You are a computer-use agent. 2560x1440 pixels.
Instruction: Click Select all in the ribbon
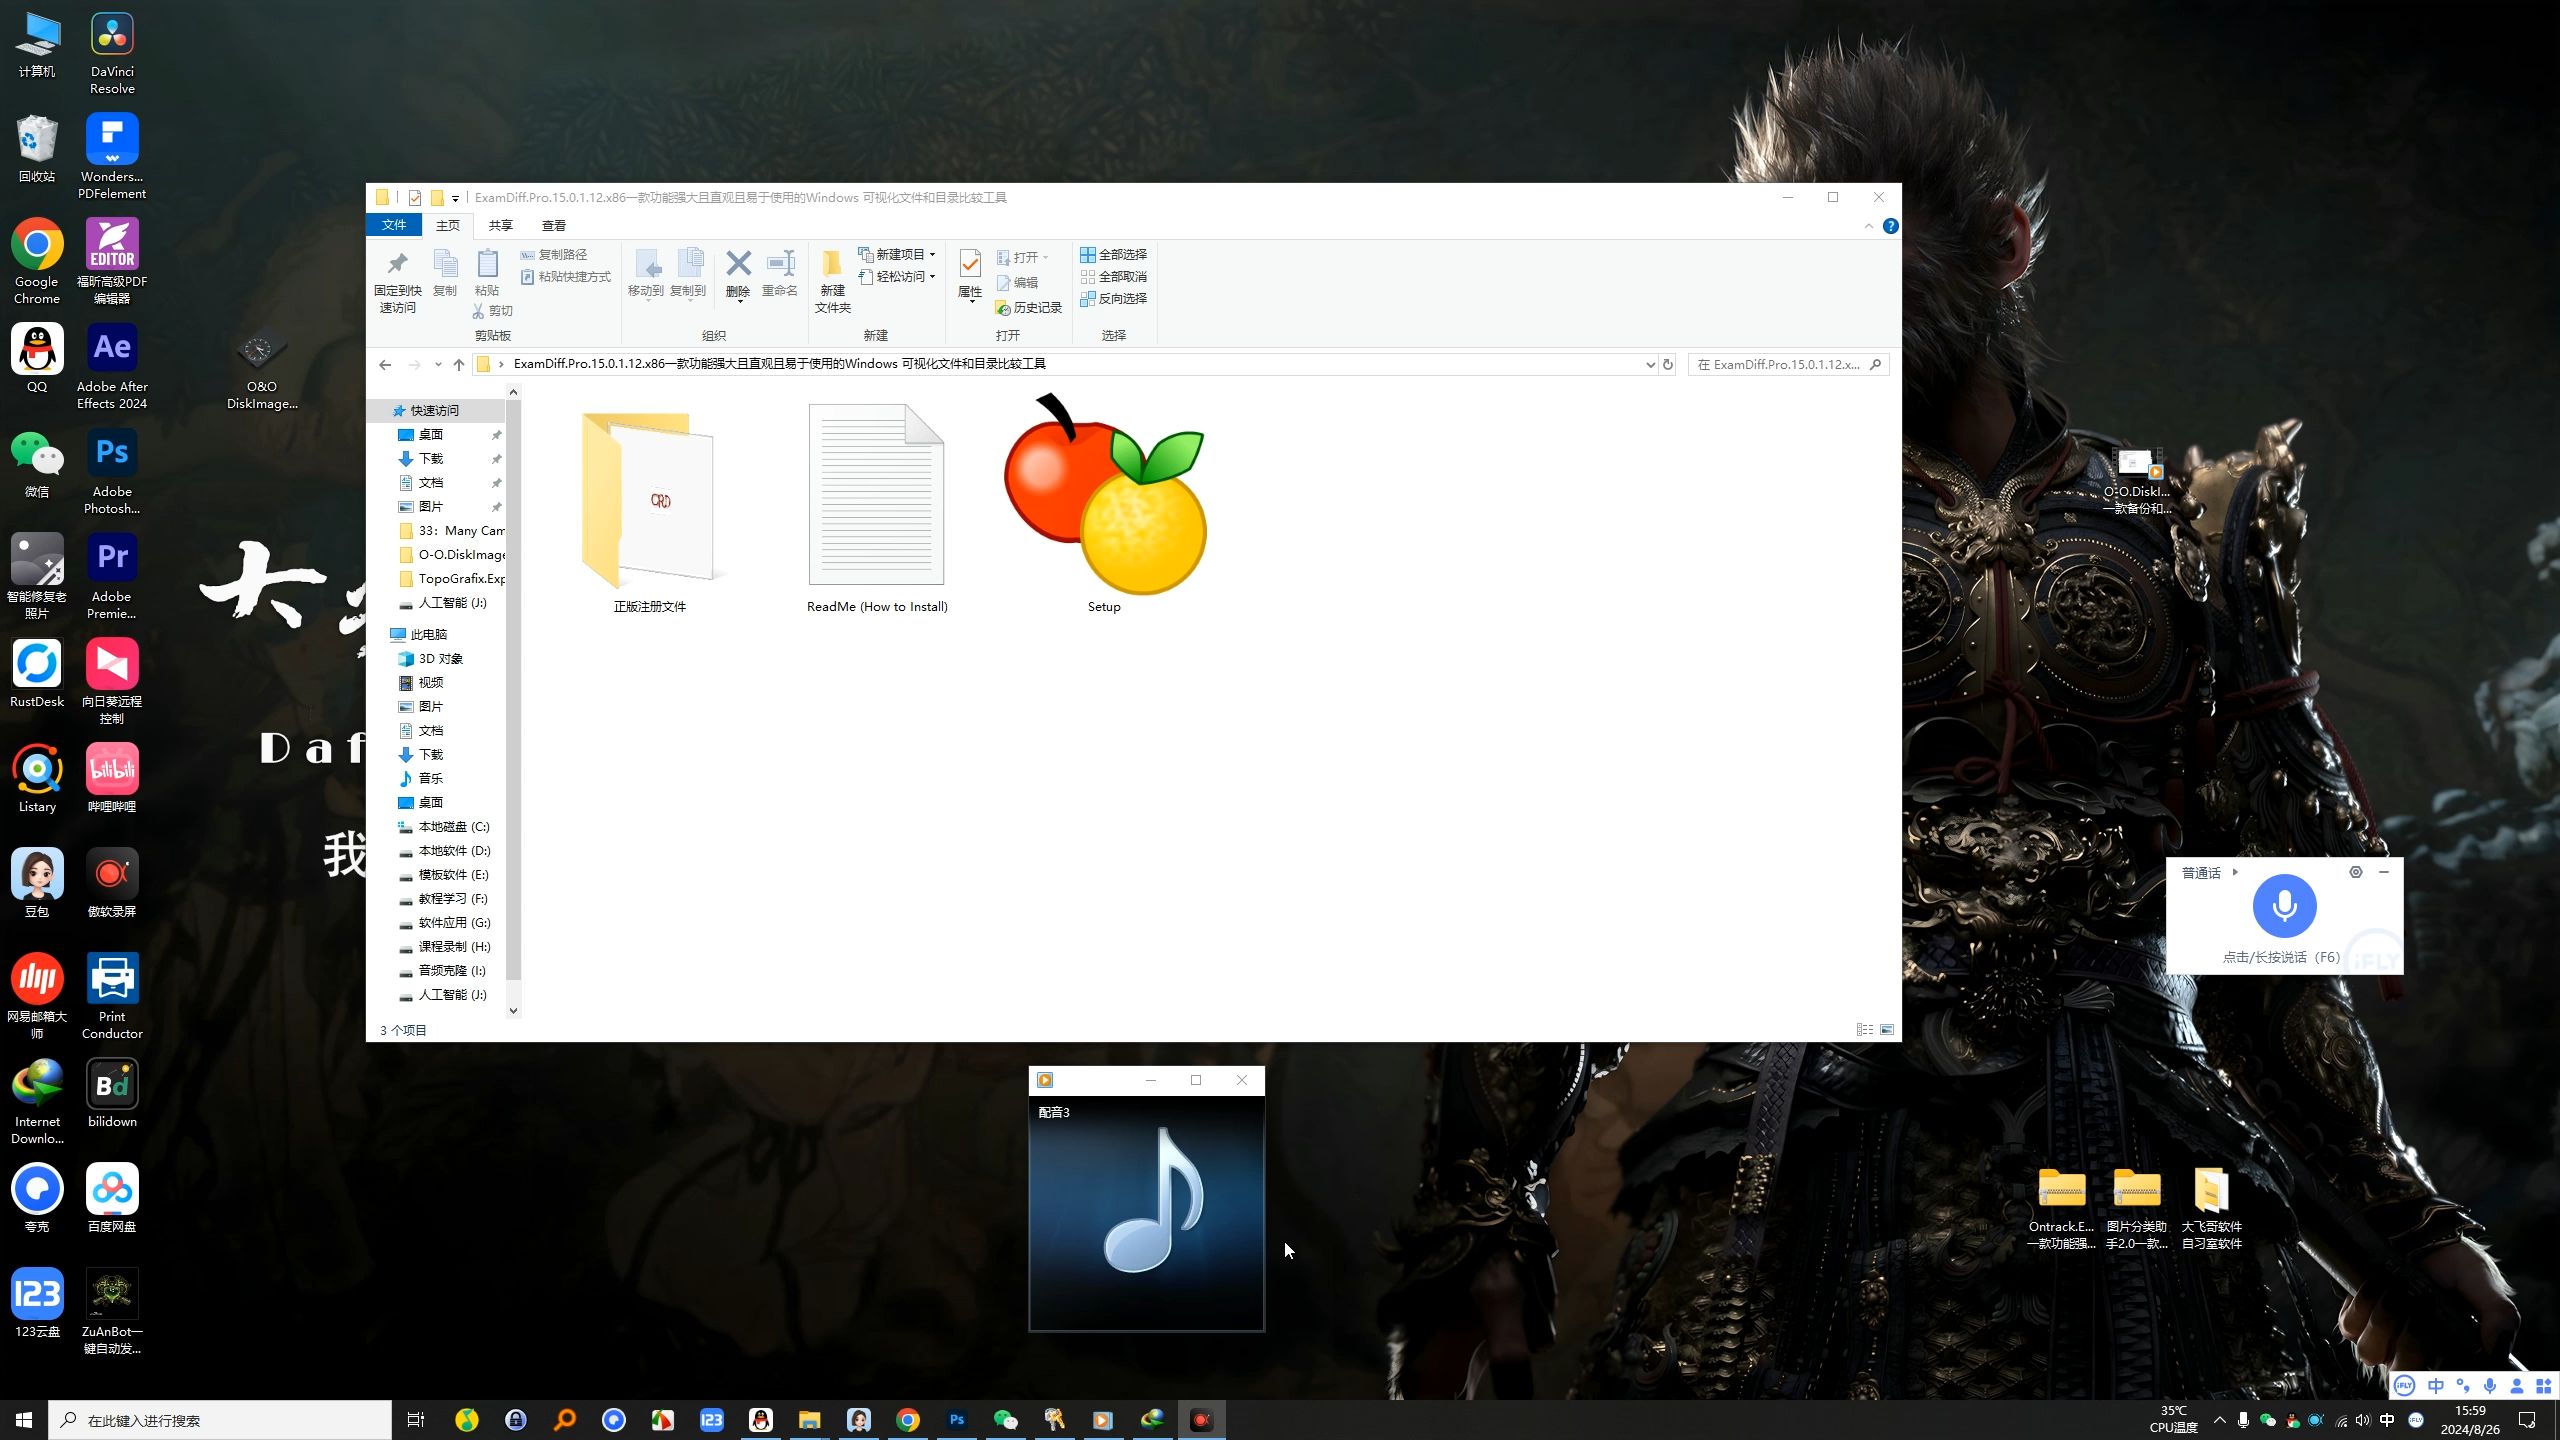tap(1113, 254)
